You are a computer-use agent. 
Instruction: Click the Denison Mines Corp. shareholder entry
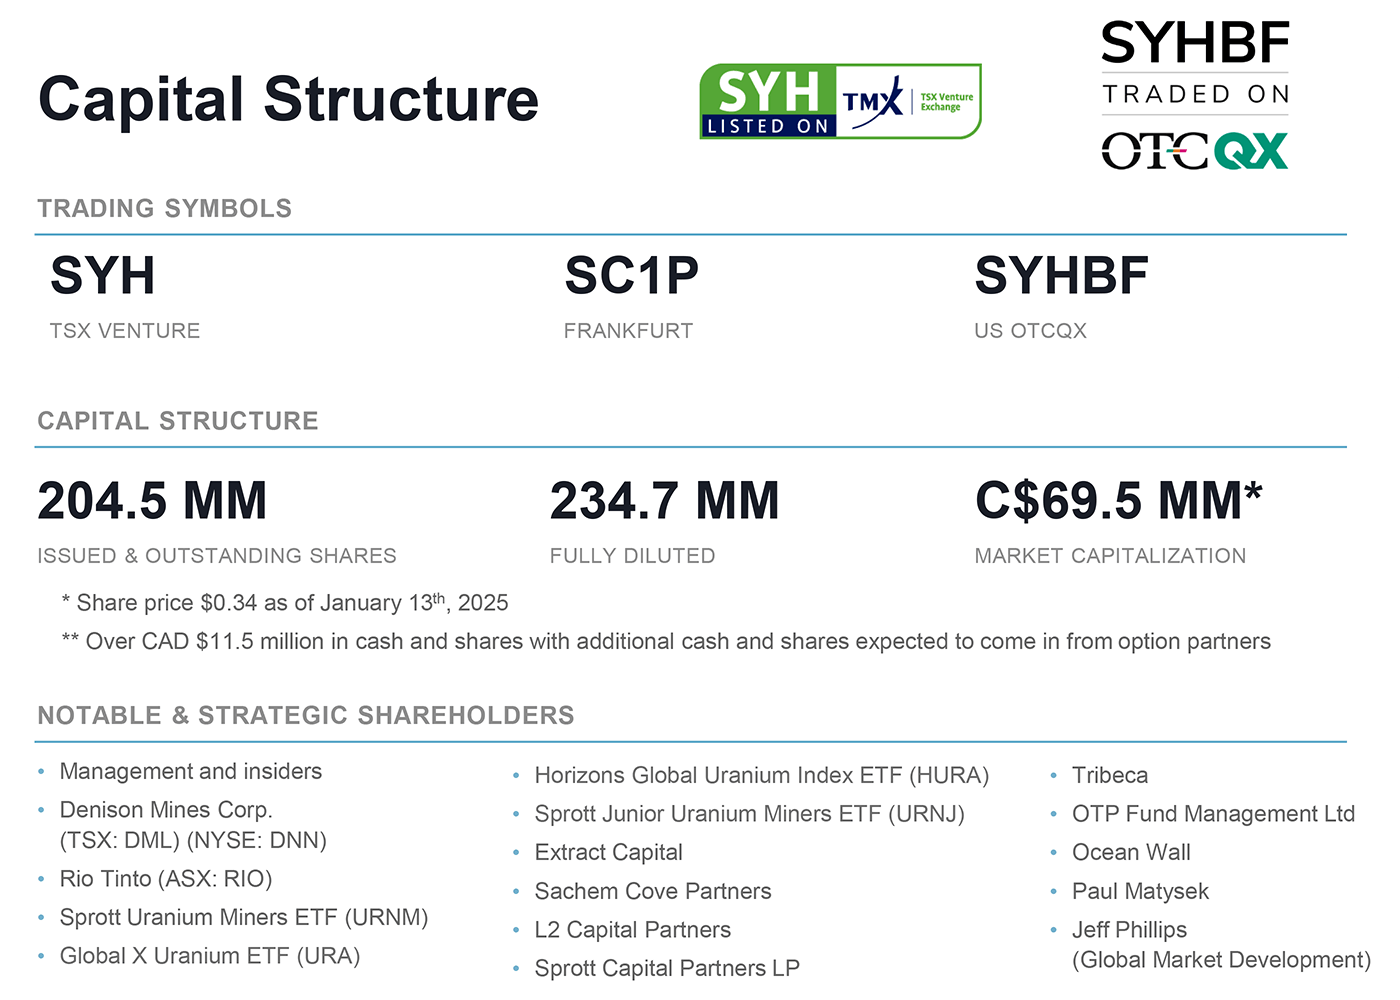[x=166, y=810]
